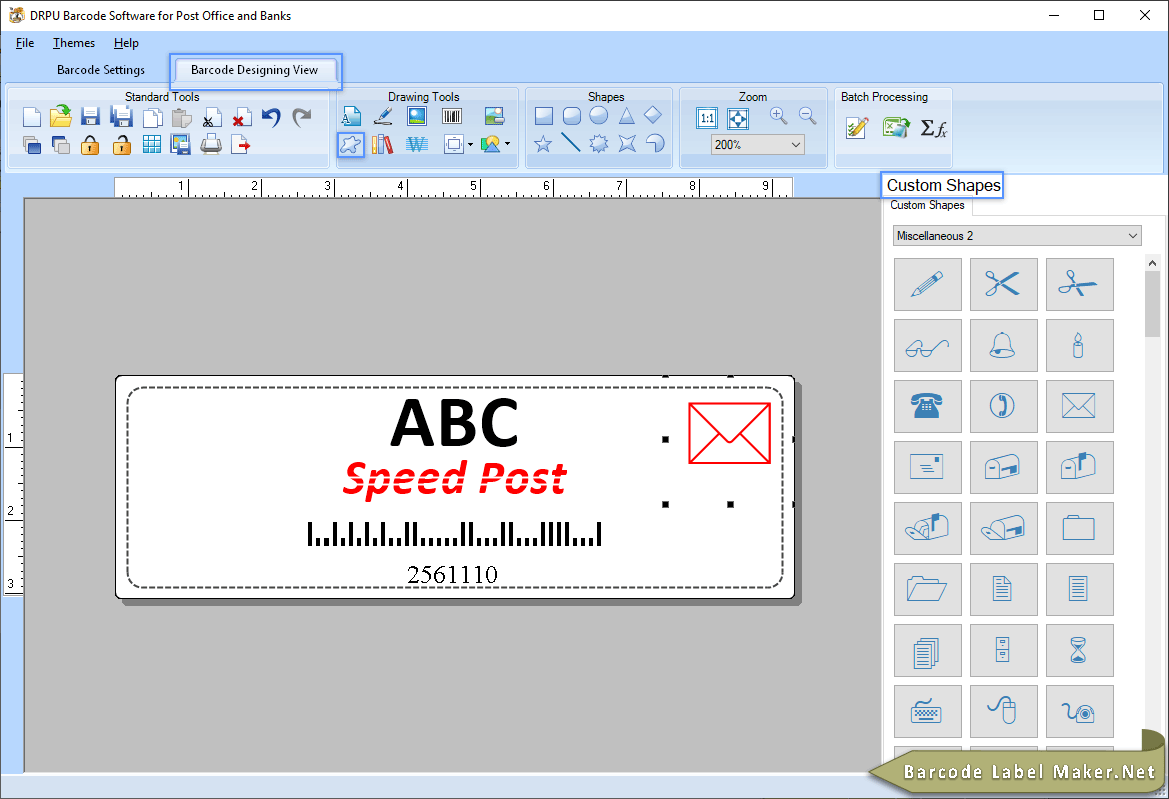
Task: Open the batch formula (Σfx) function
Action: point(933,128)
